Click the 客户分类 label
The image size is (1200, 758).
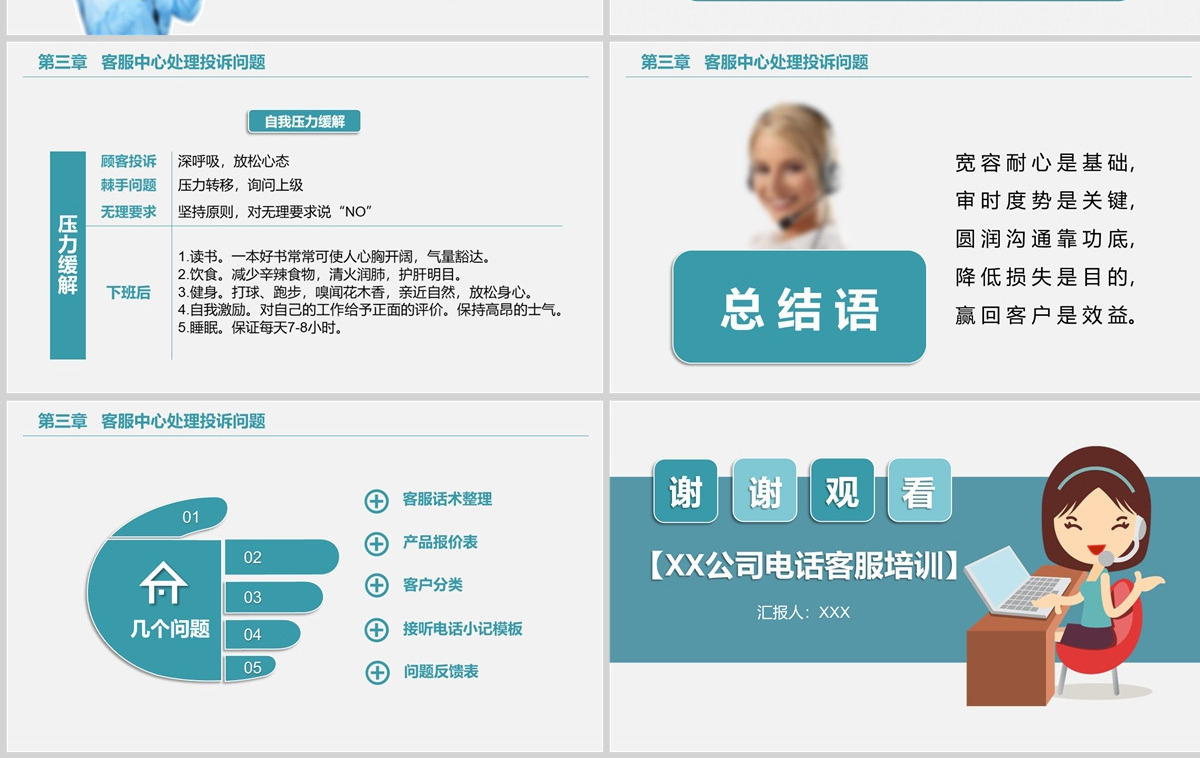coord(432,585)
